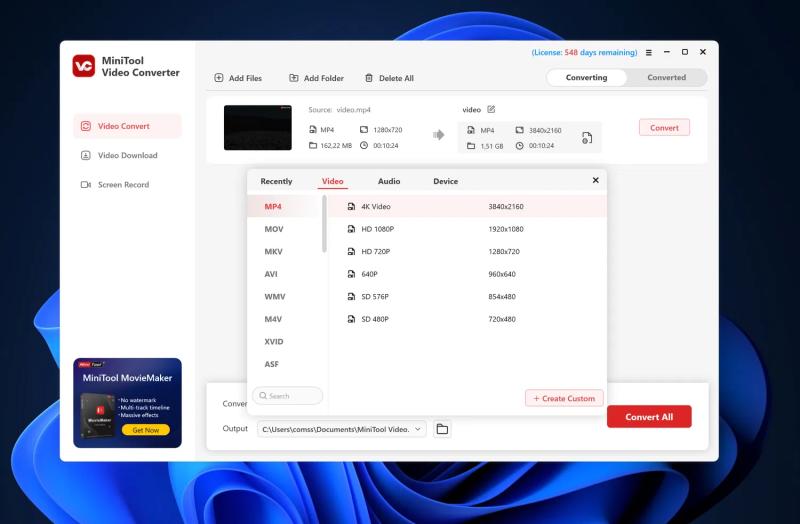Click the Add Files plus icon
The width and height of the screenshot is (800, 524).
coord(219,78)
